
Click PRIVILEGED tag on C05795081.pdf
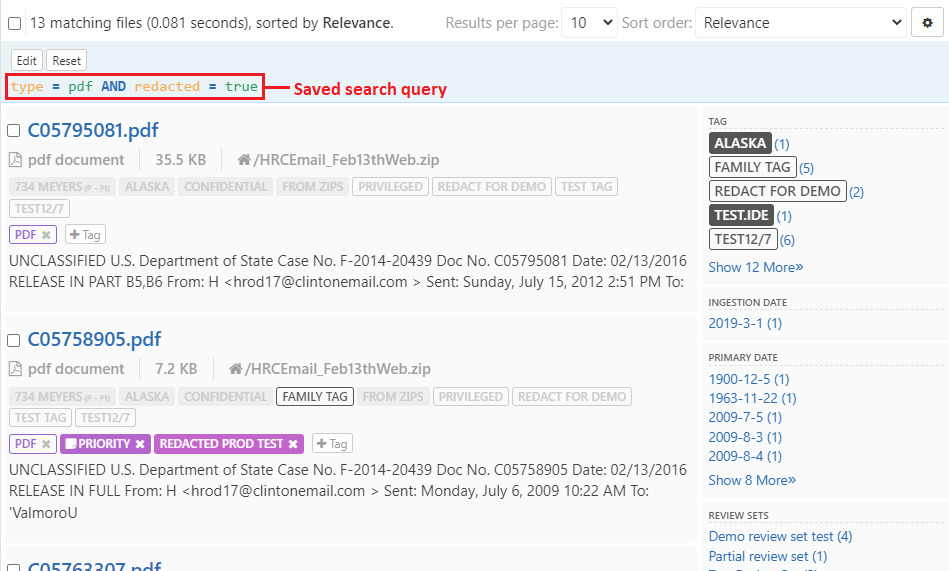390,186
